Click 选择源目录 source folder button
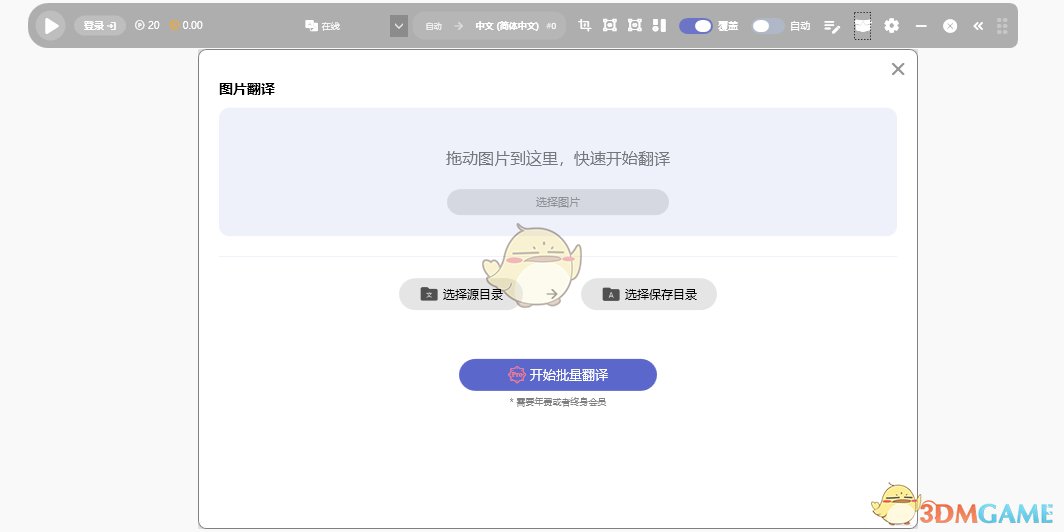The height and width of the screenshot is (532, 1064). pos(459,294)
